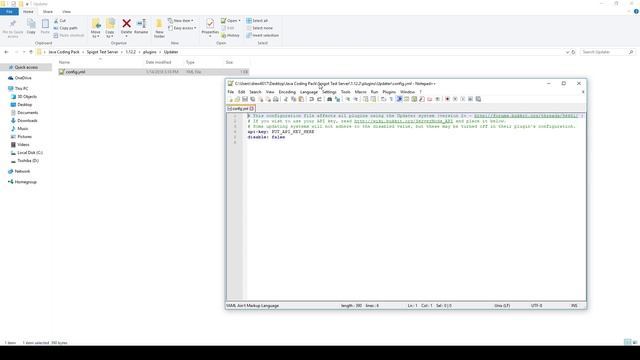Open the Notepad++ File menu

pos(231,92)
